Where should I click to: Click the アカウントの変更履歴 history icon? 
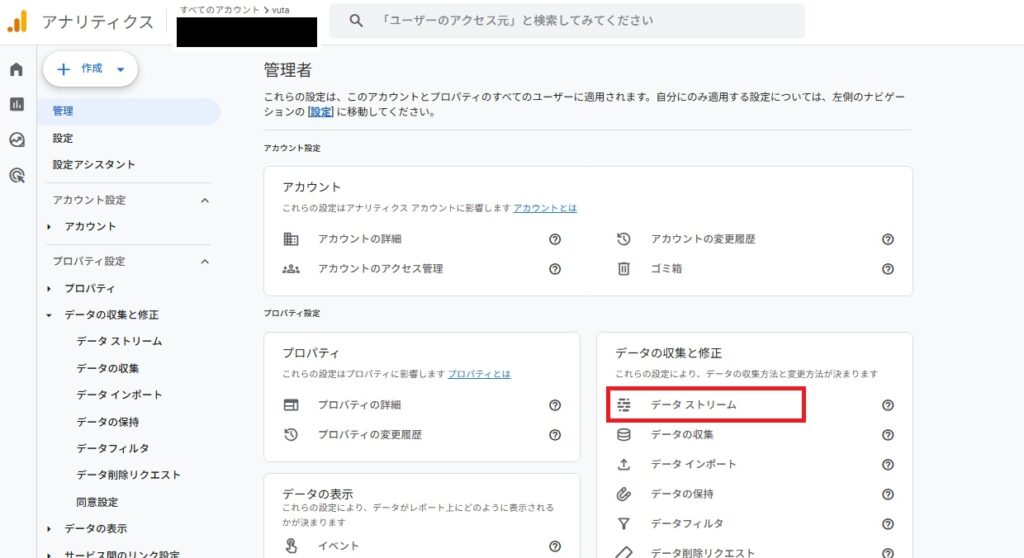624,239
